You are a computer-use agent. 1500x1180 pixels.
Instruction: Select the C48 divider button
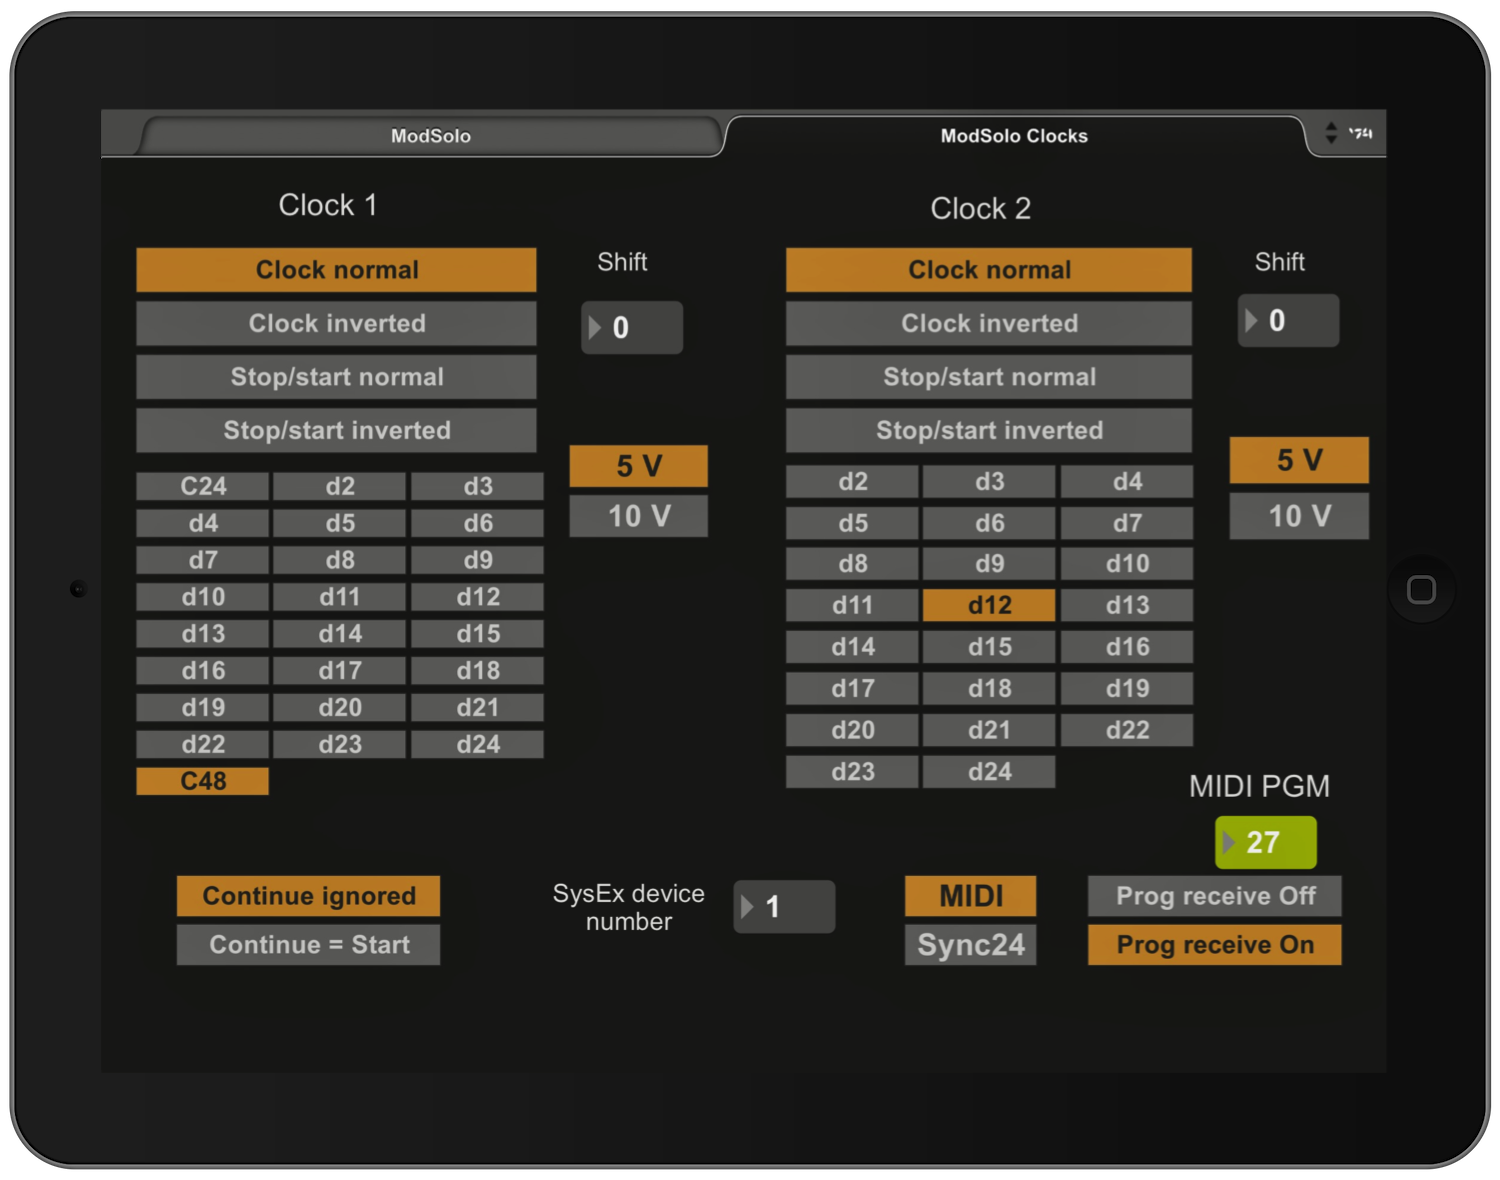pyautogui.click(x=203, y=781)
